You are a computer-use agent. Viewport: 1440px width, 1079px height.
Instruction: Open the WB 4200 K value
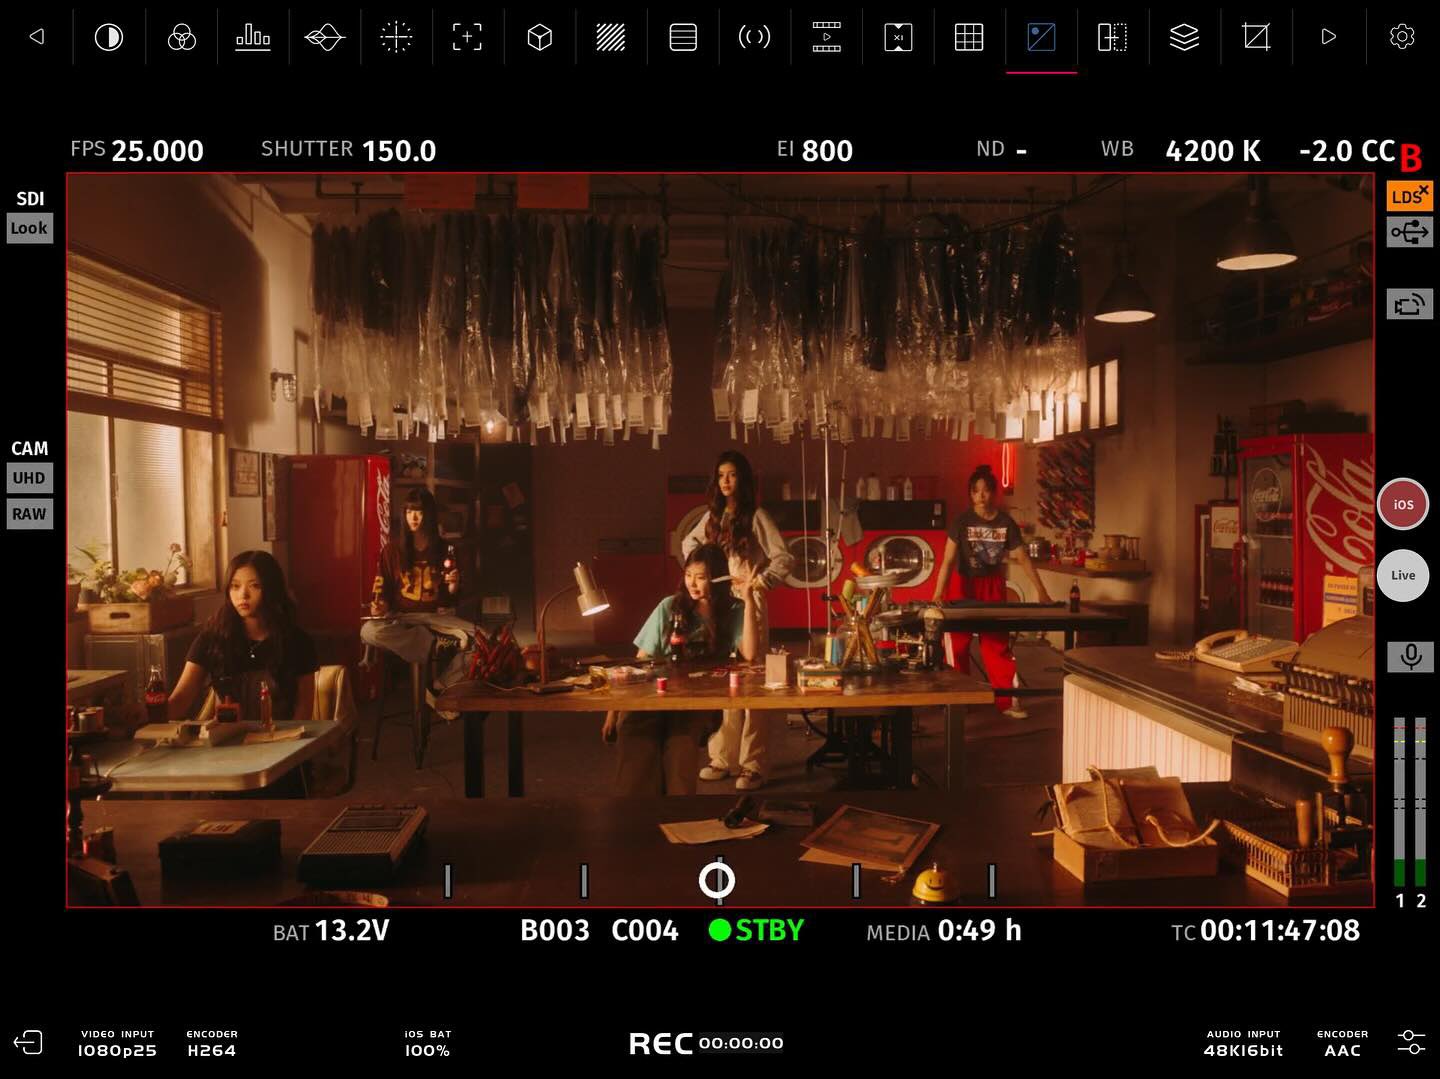pos(1212,151)
